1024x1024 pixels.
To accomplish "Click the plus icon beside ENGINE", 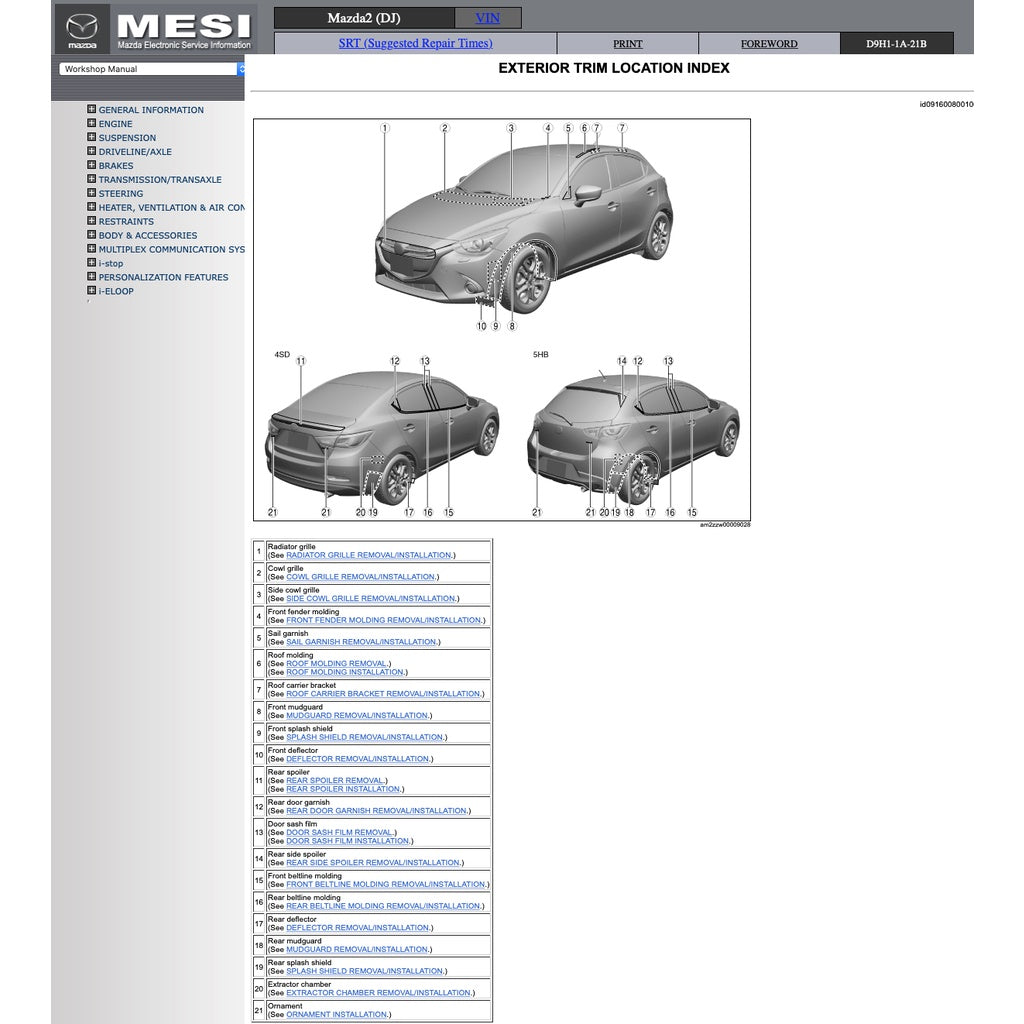I will coord(90,123).
